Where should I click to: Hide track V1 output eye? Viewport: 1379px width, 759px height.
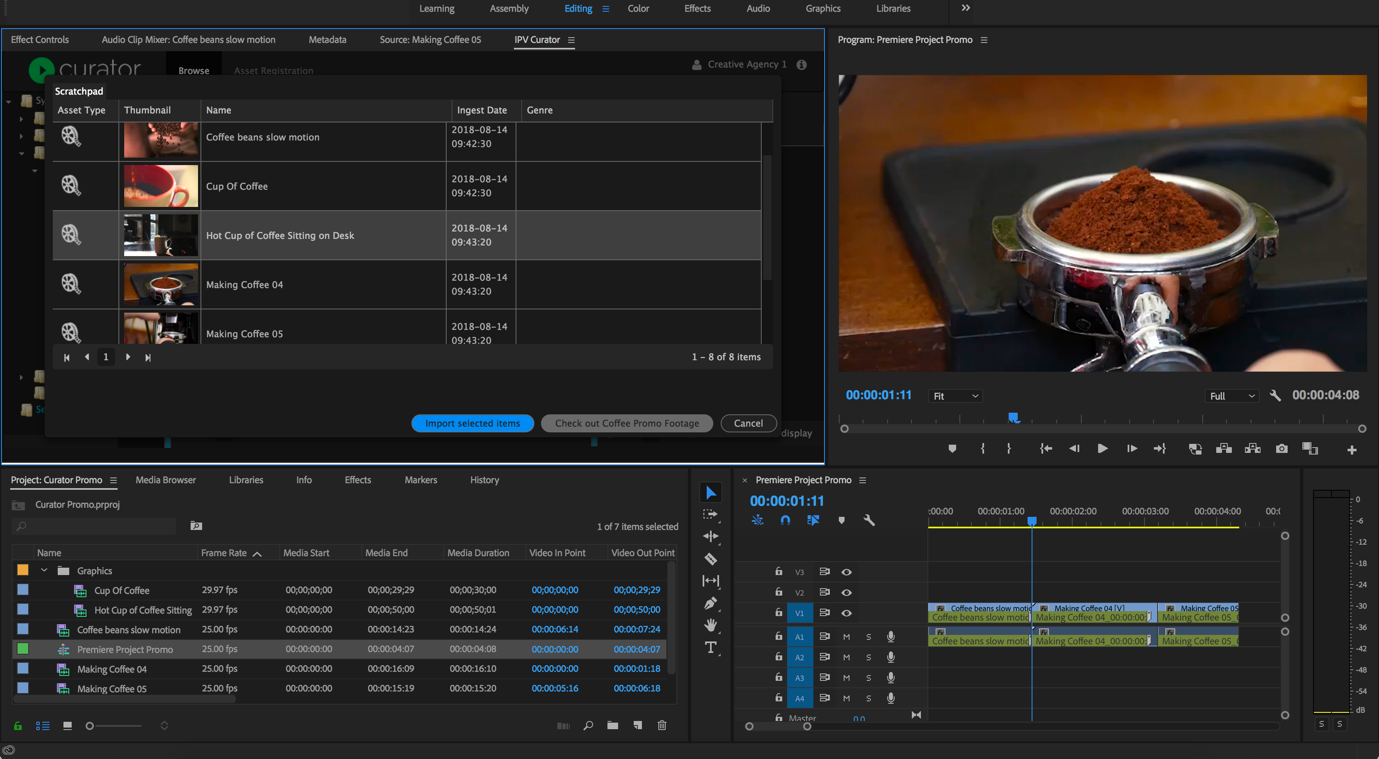point(846,613)
